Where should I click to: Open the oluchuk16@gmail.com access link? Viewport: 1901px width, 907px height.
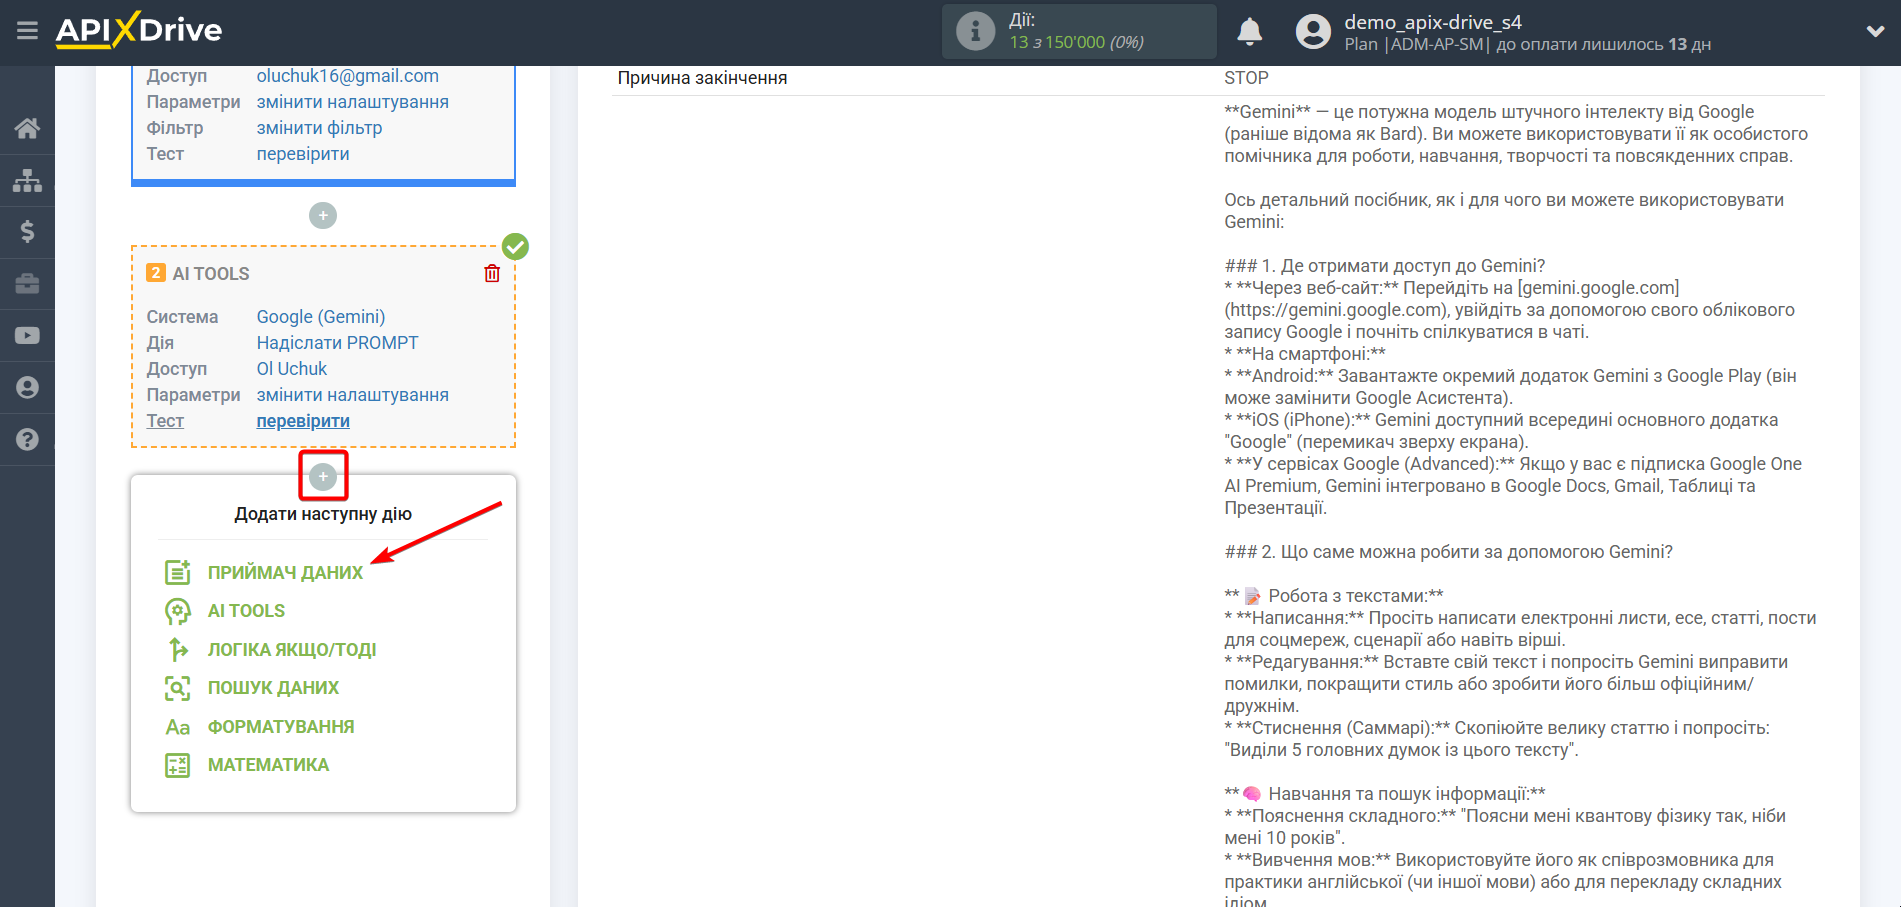click(x=348, y=76)
